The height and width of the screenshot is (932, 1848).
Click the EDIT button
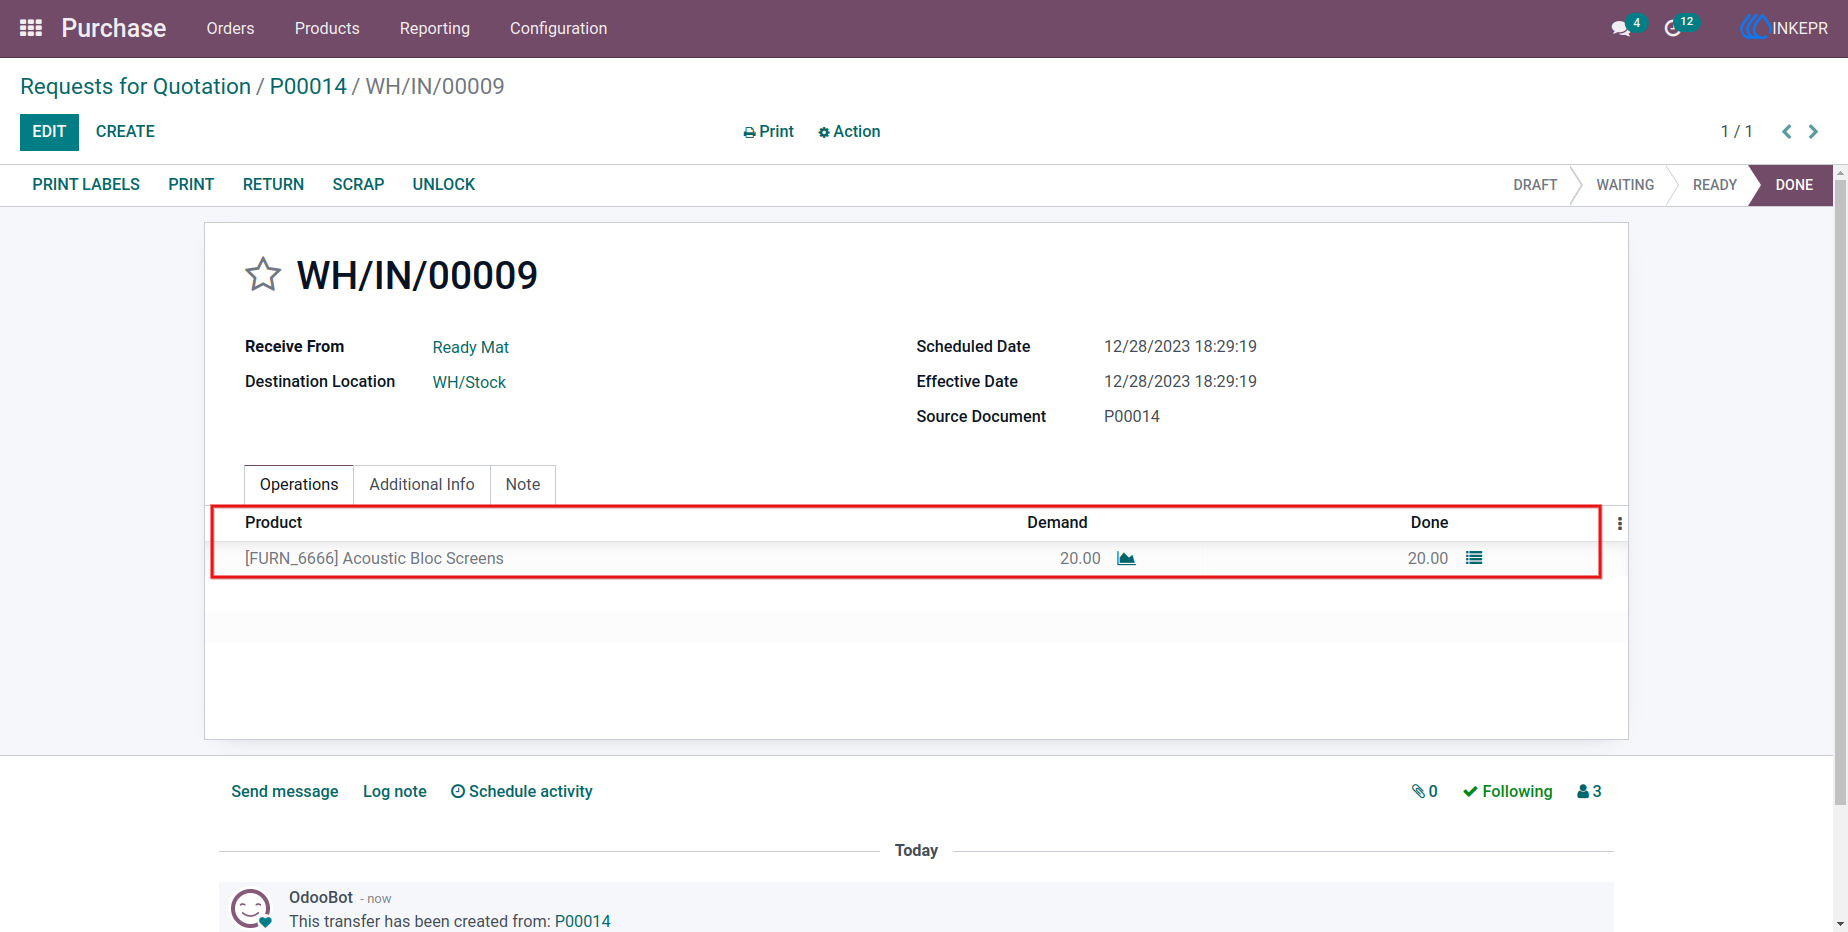49,132
